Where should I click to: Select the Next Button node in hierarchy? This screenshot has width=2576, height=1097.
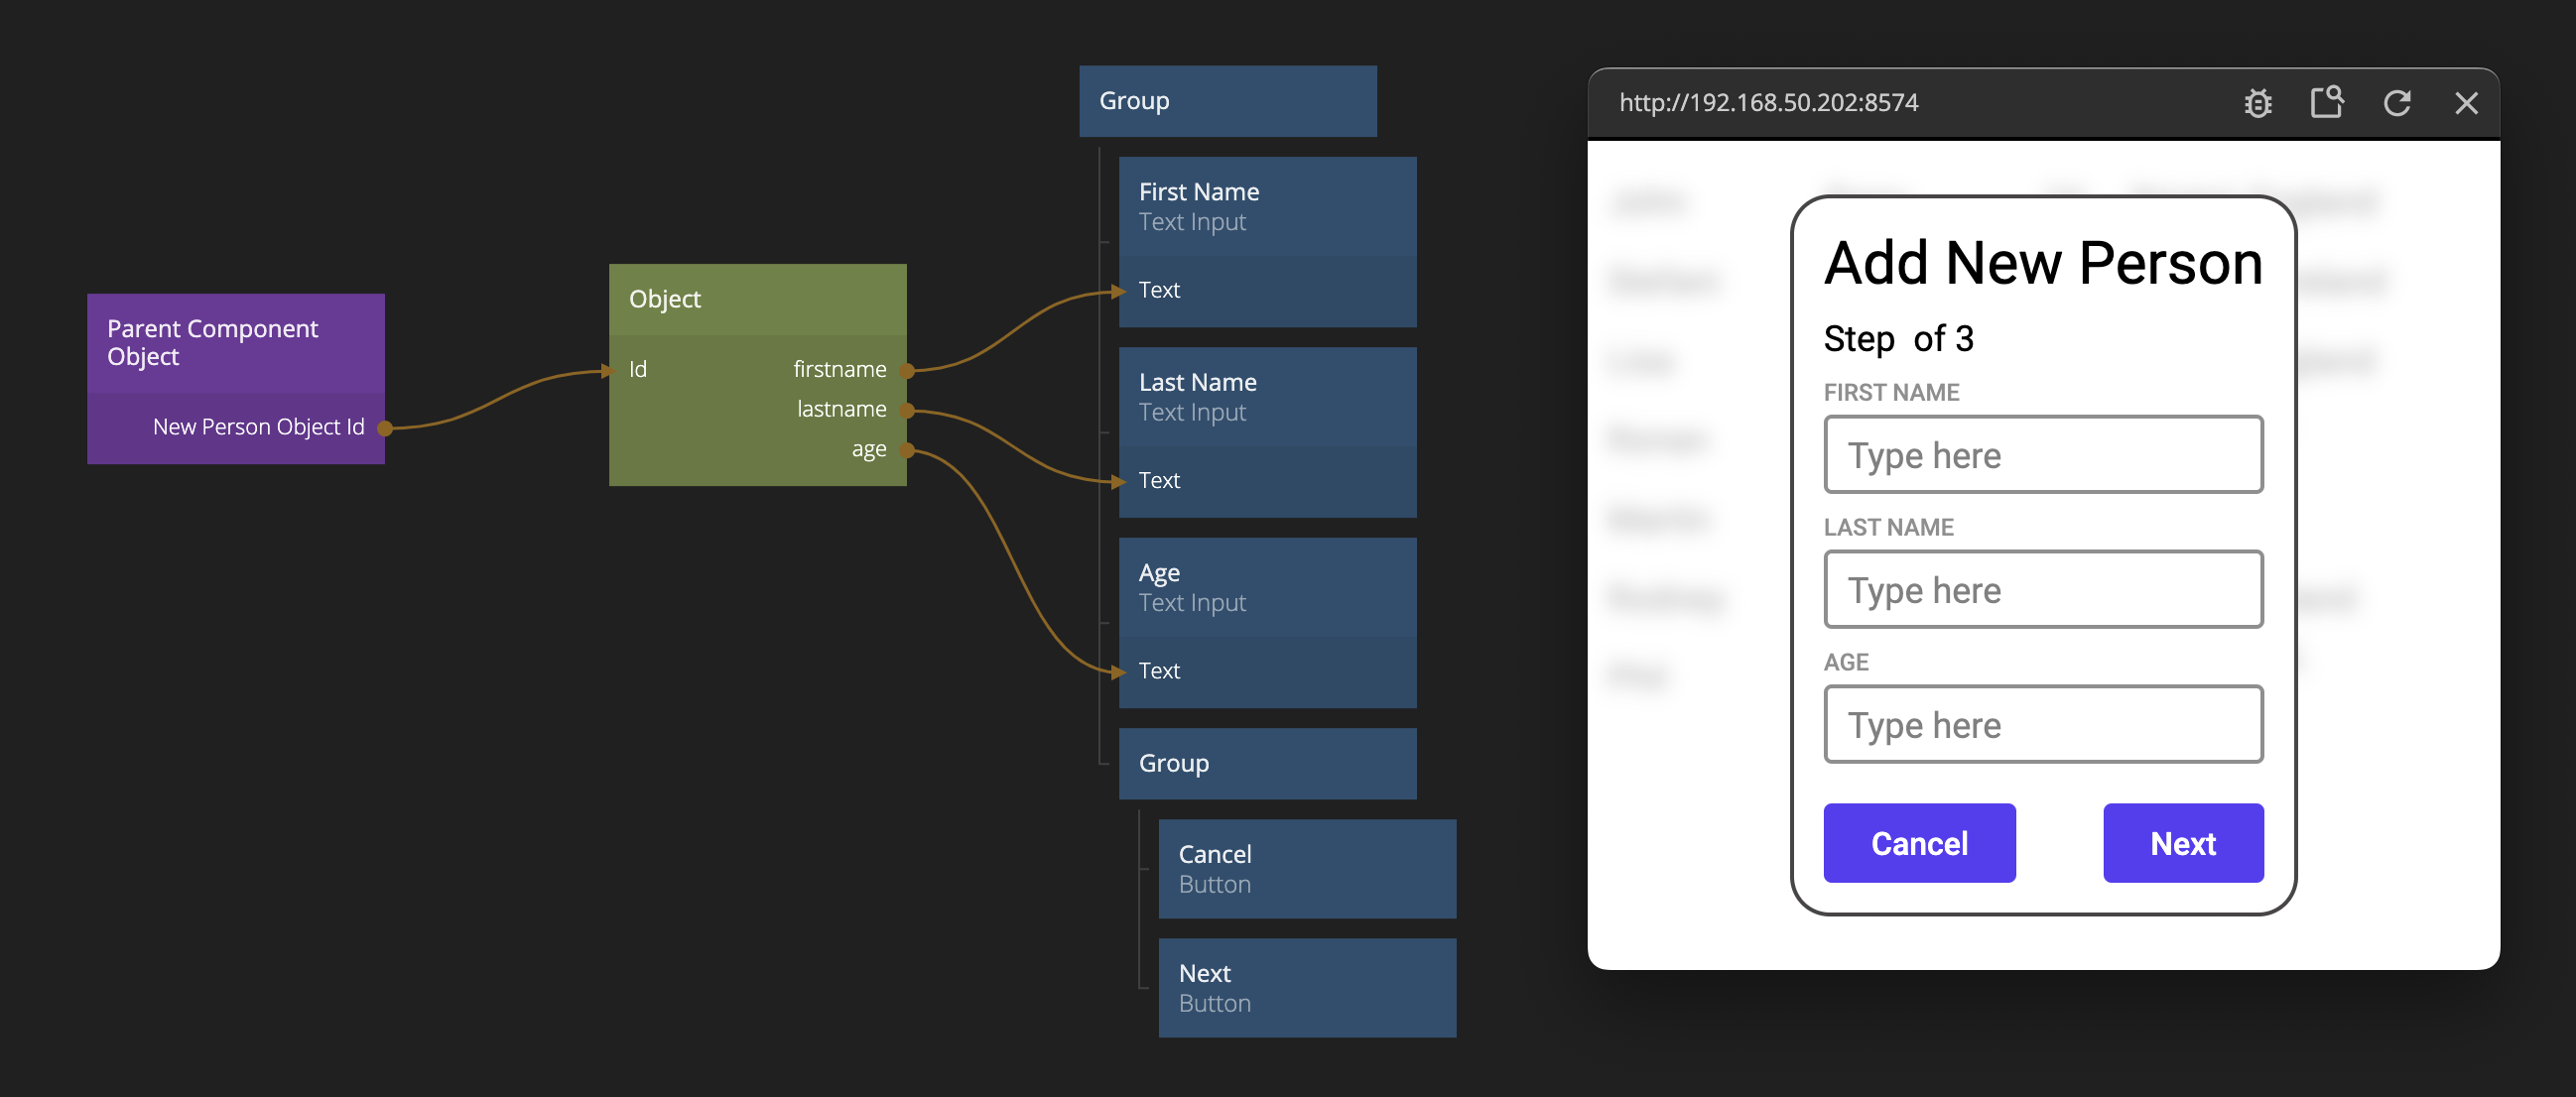coord(1306,987)
